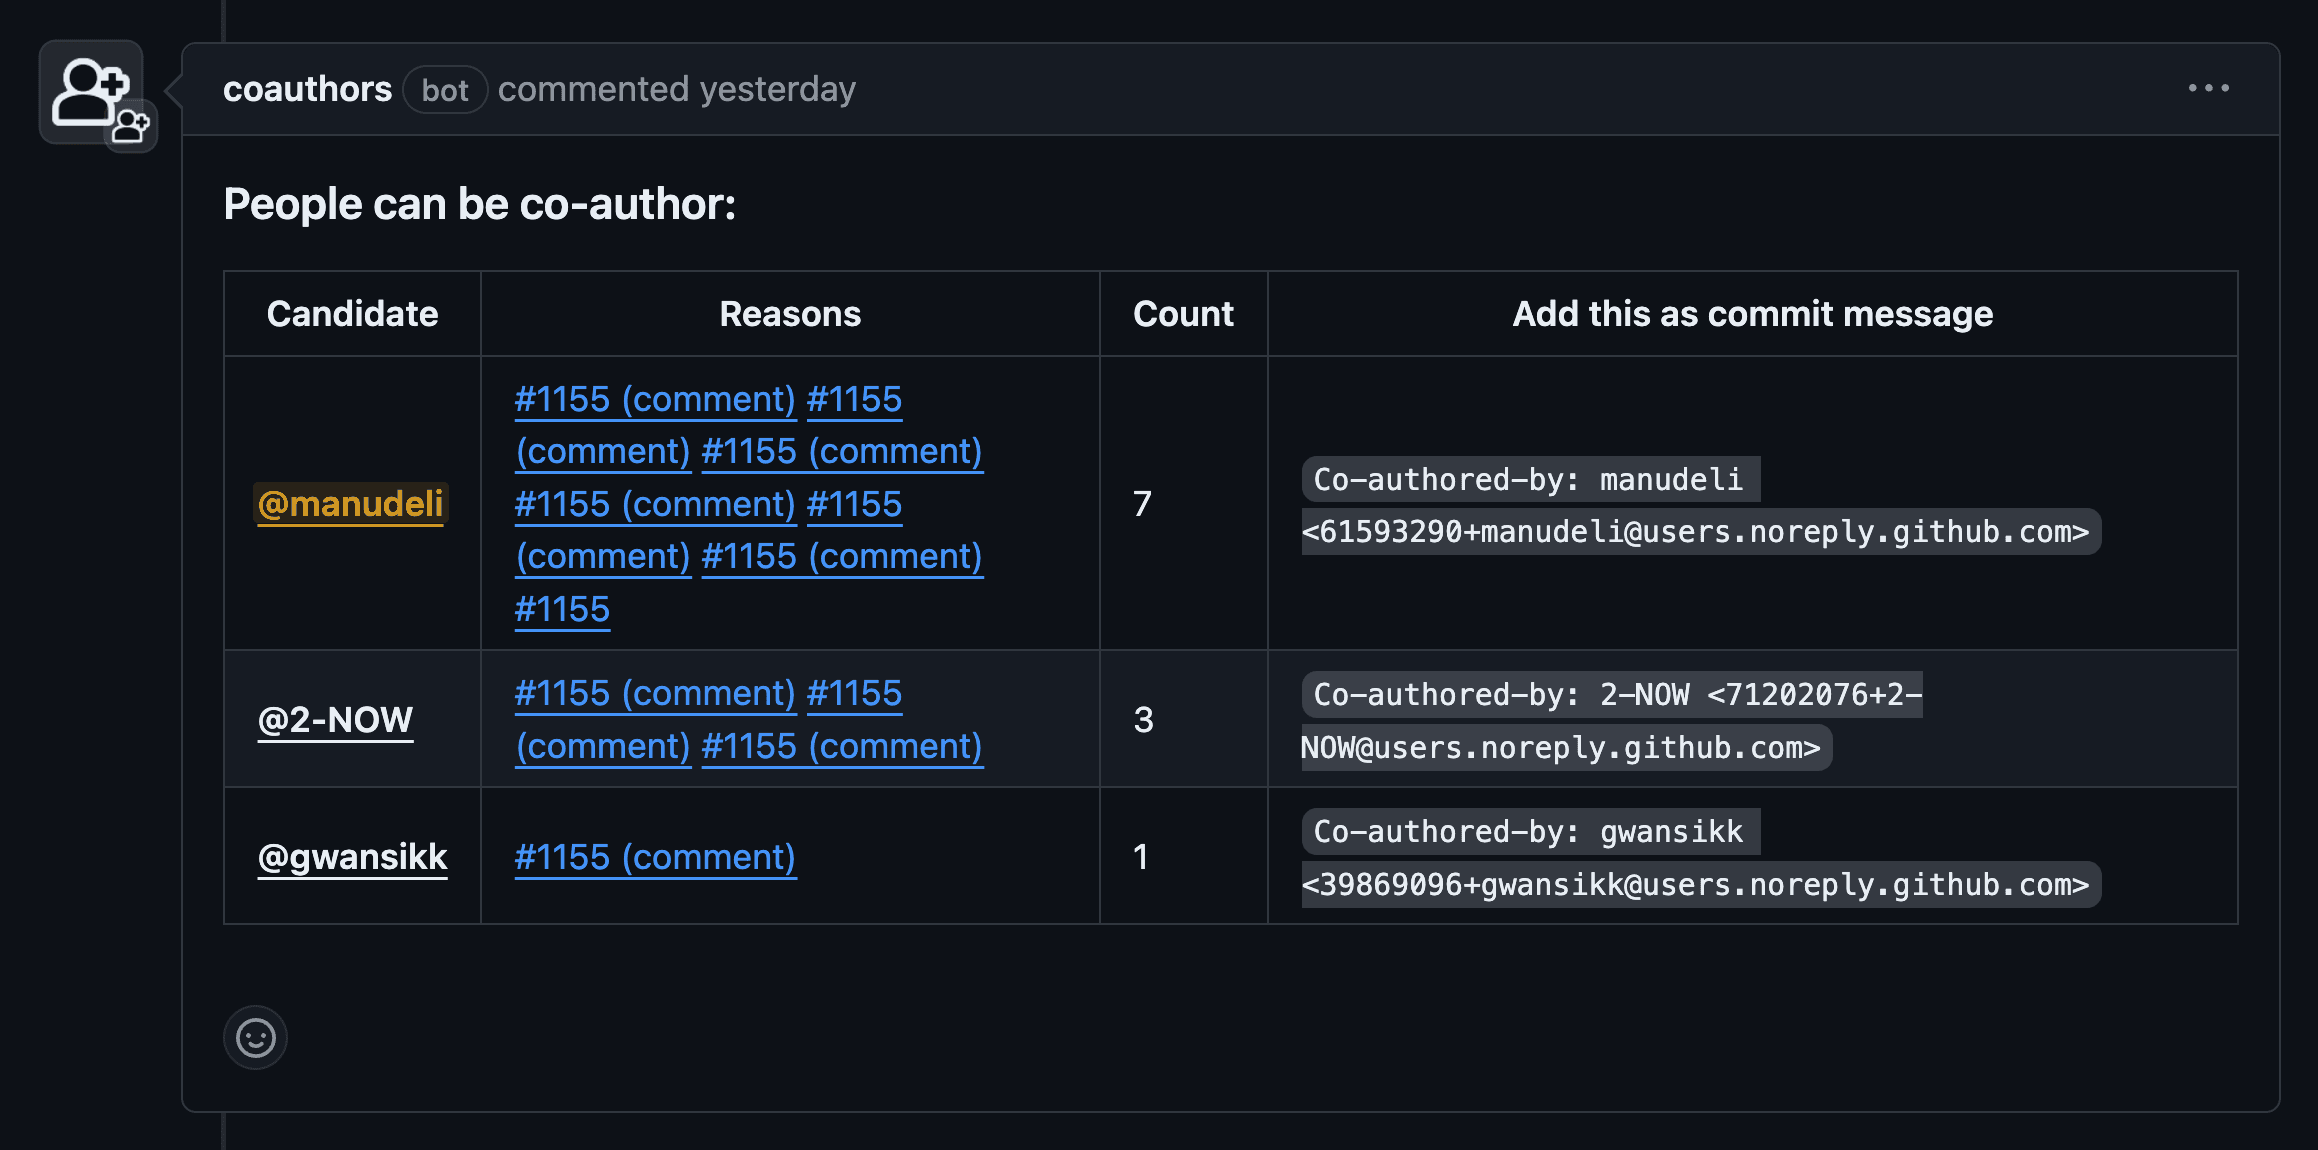
Task: Click the 'Add this as commit message' header
Action: click(x=1752, y=314)
